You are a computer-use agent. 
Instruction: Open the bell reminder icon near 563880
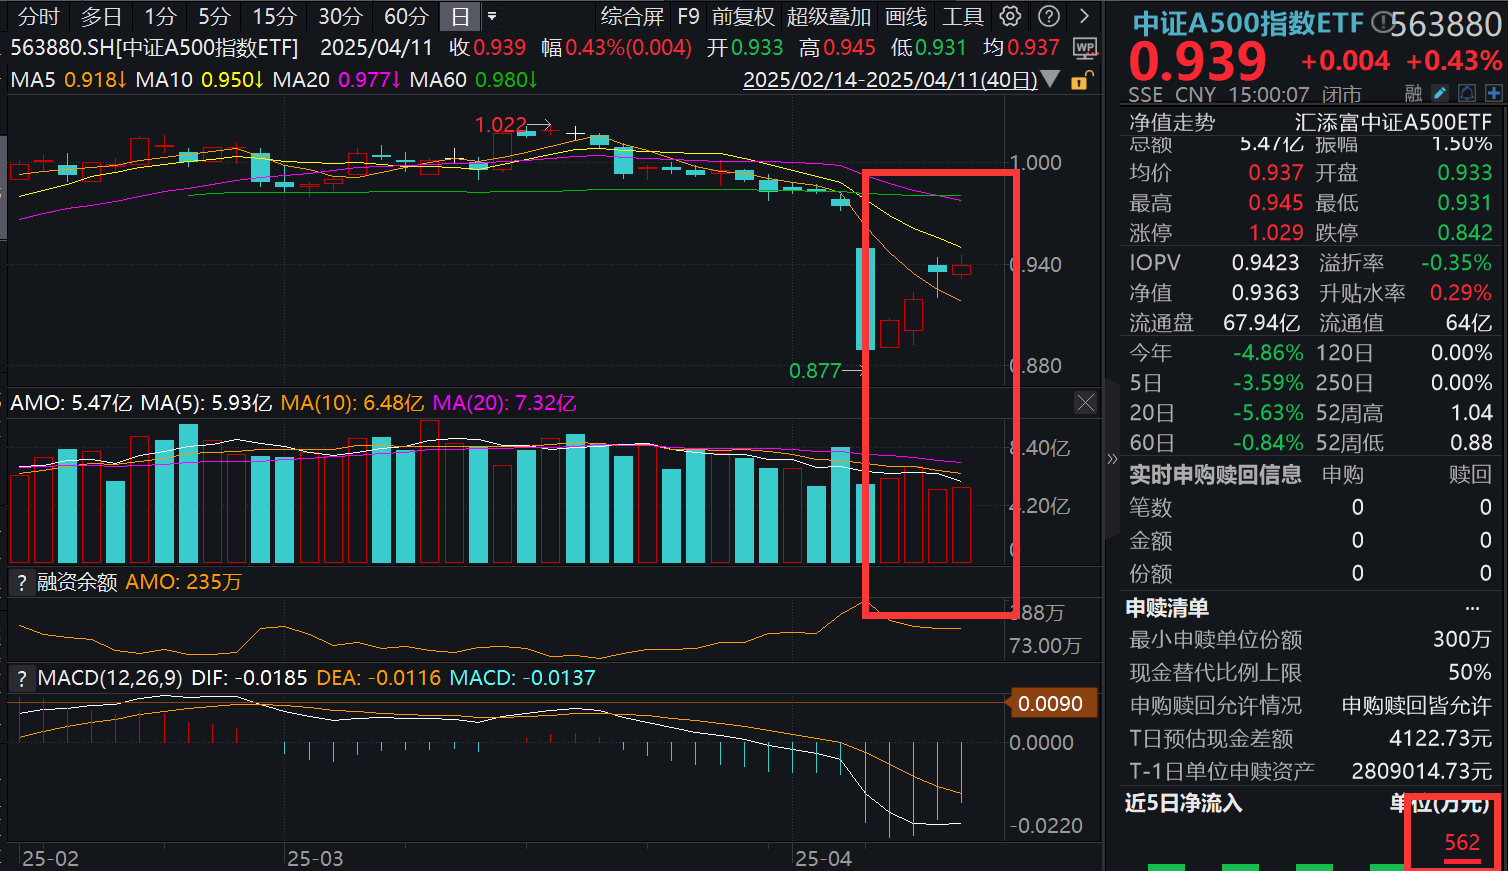1467,93
